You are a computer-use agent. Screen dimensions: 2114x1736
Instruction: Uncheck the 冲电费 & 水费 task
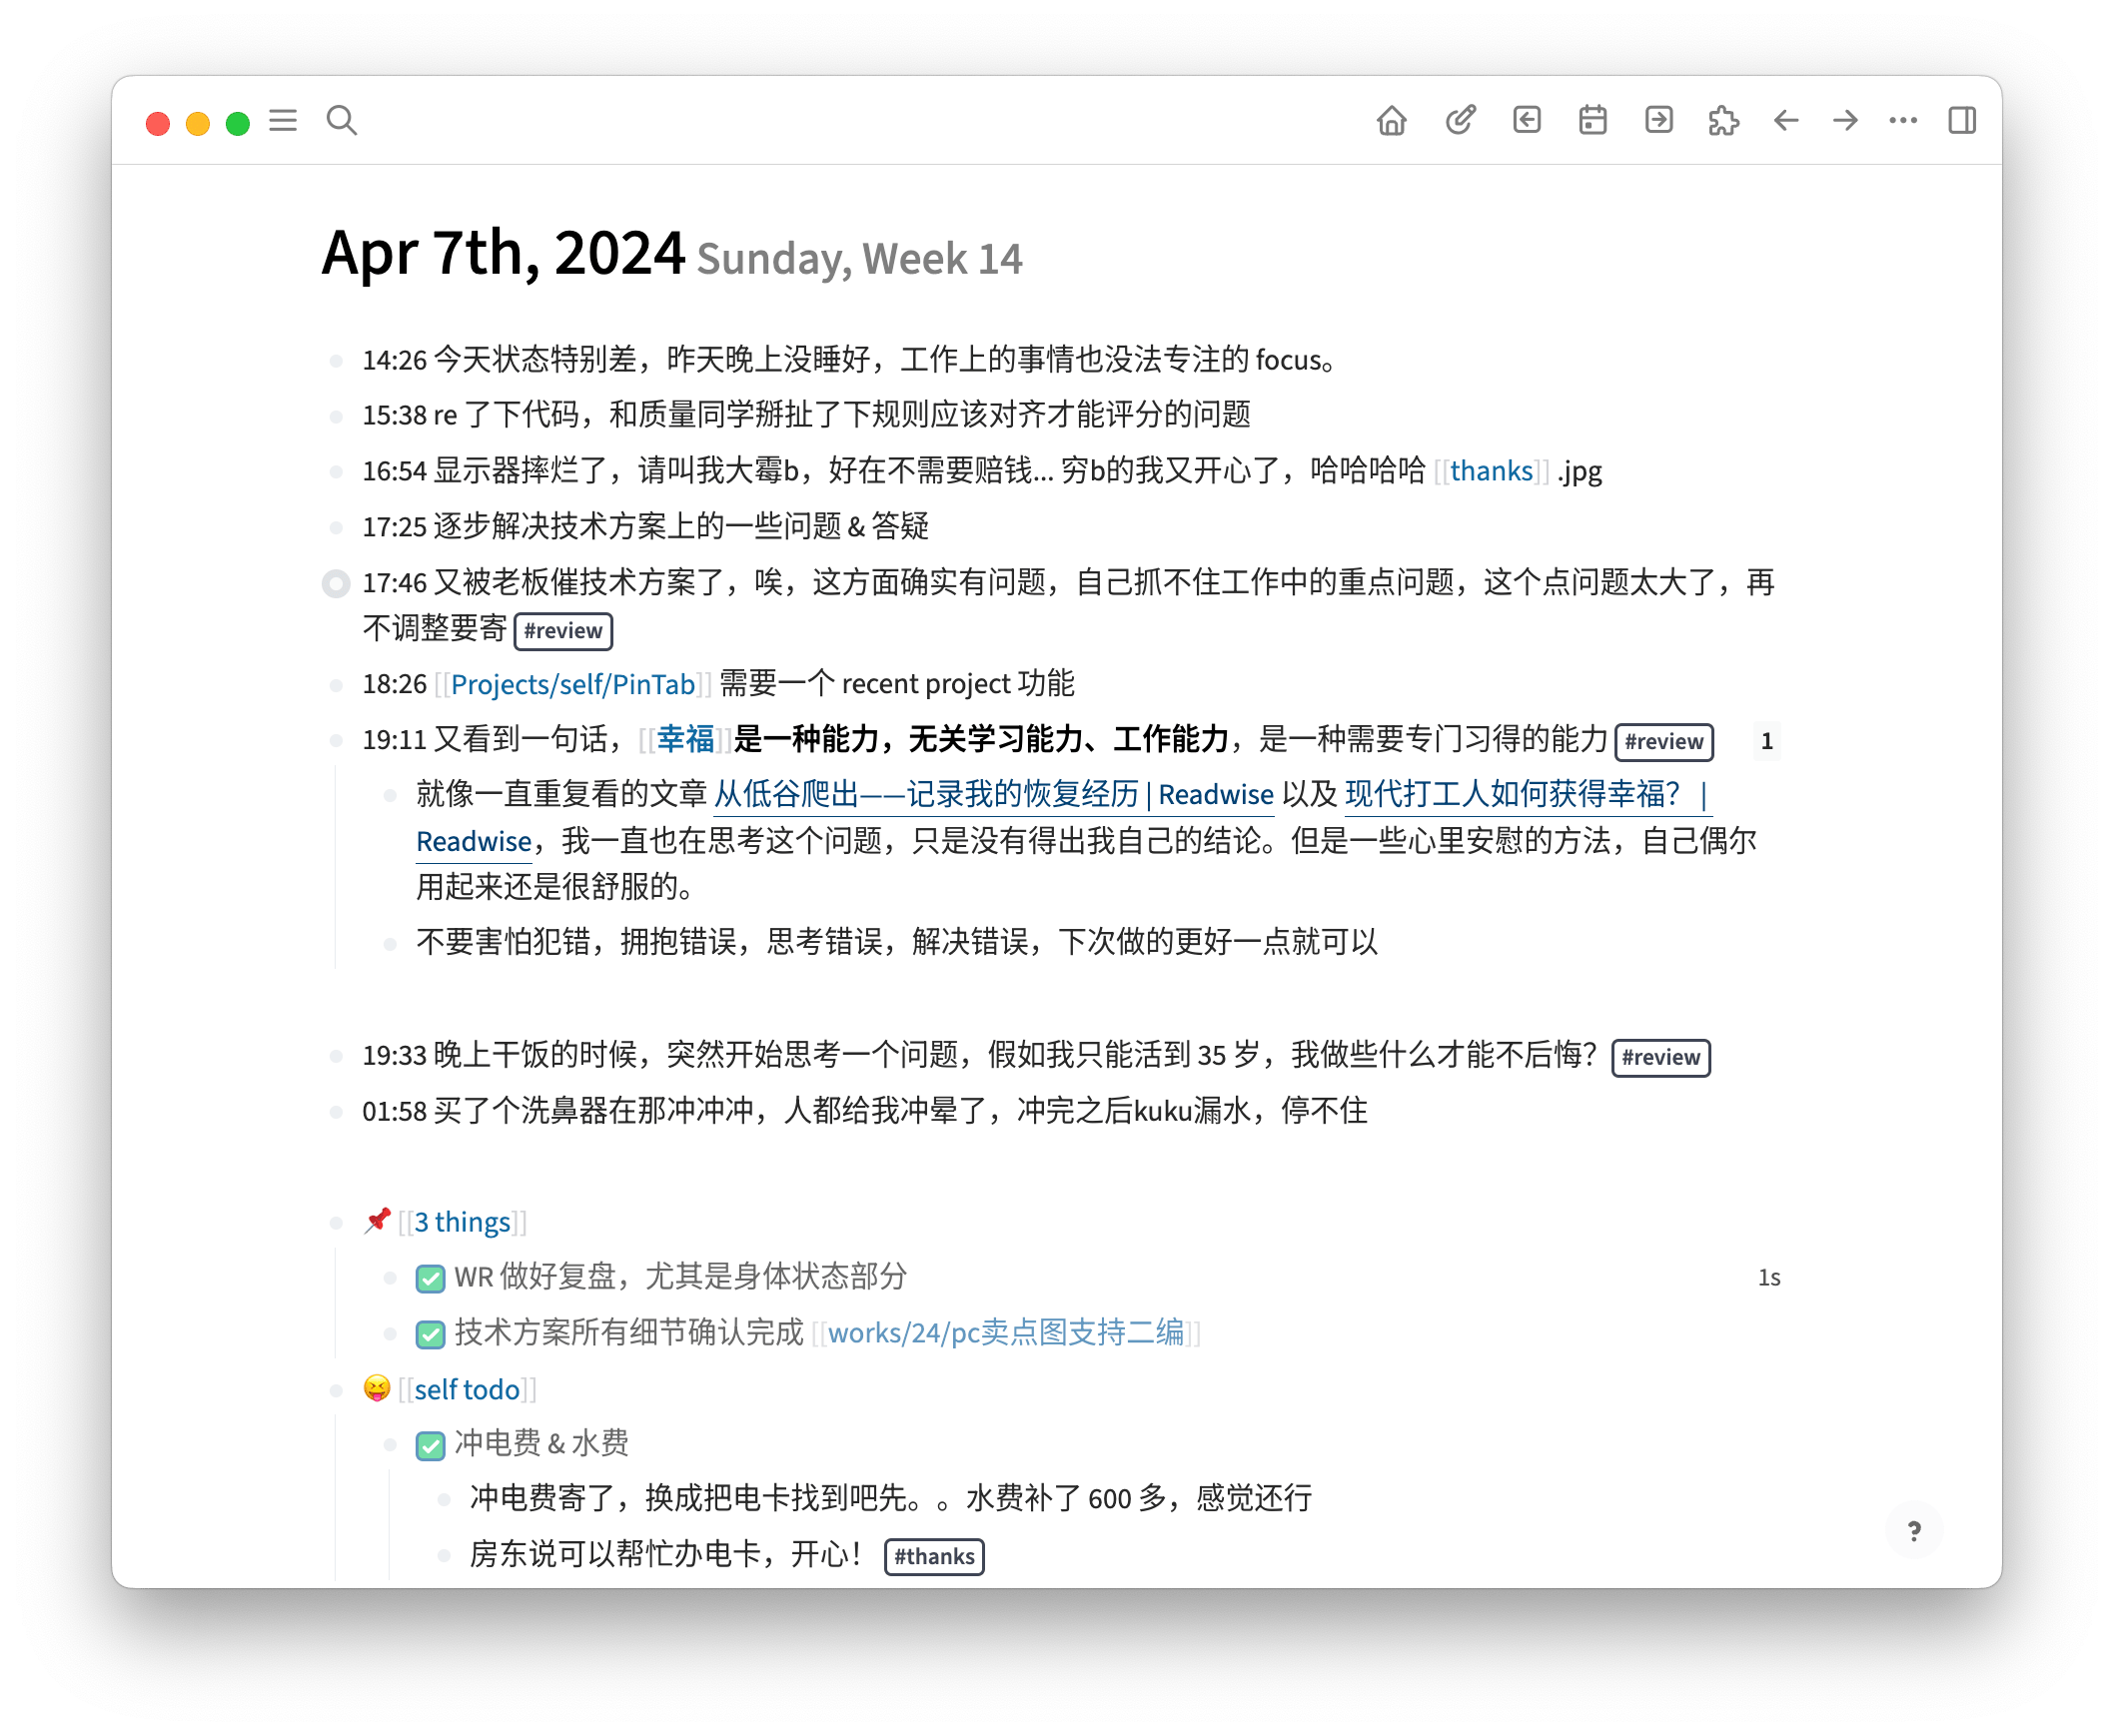[x=430, y=1445]
